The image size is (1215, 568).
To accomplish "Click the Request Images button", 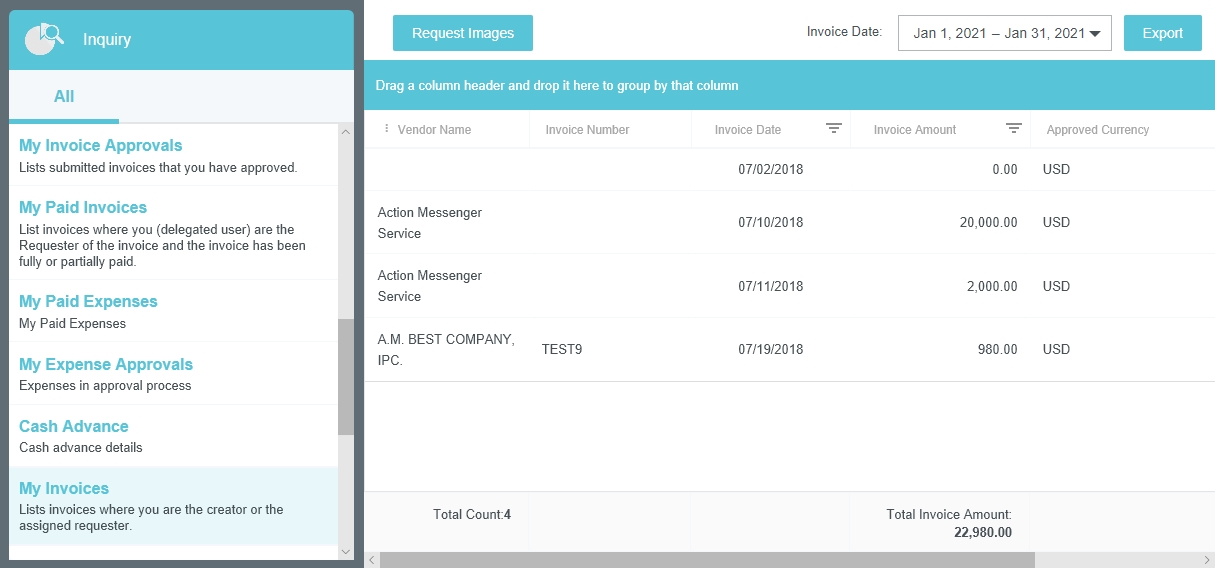I will 462,33.
